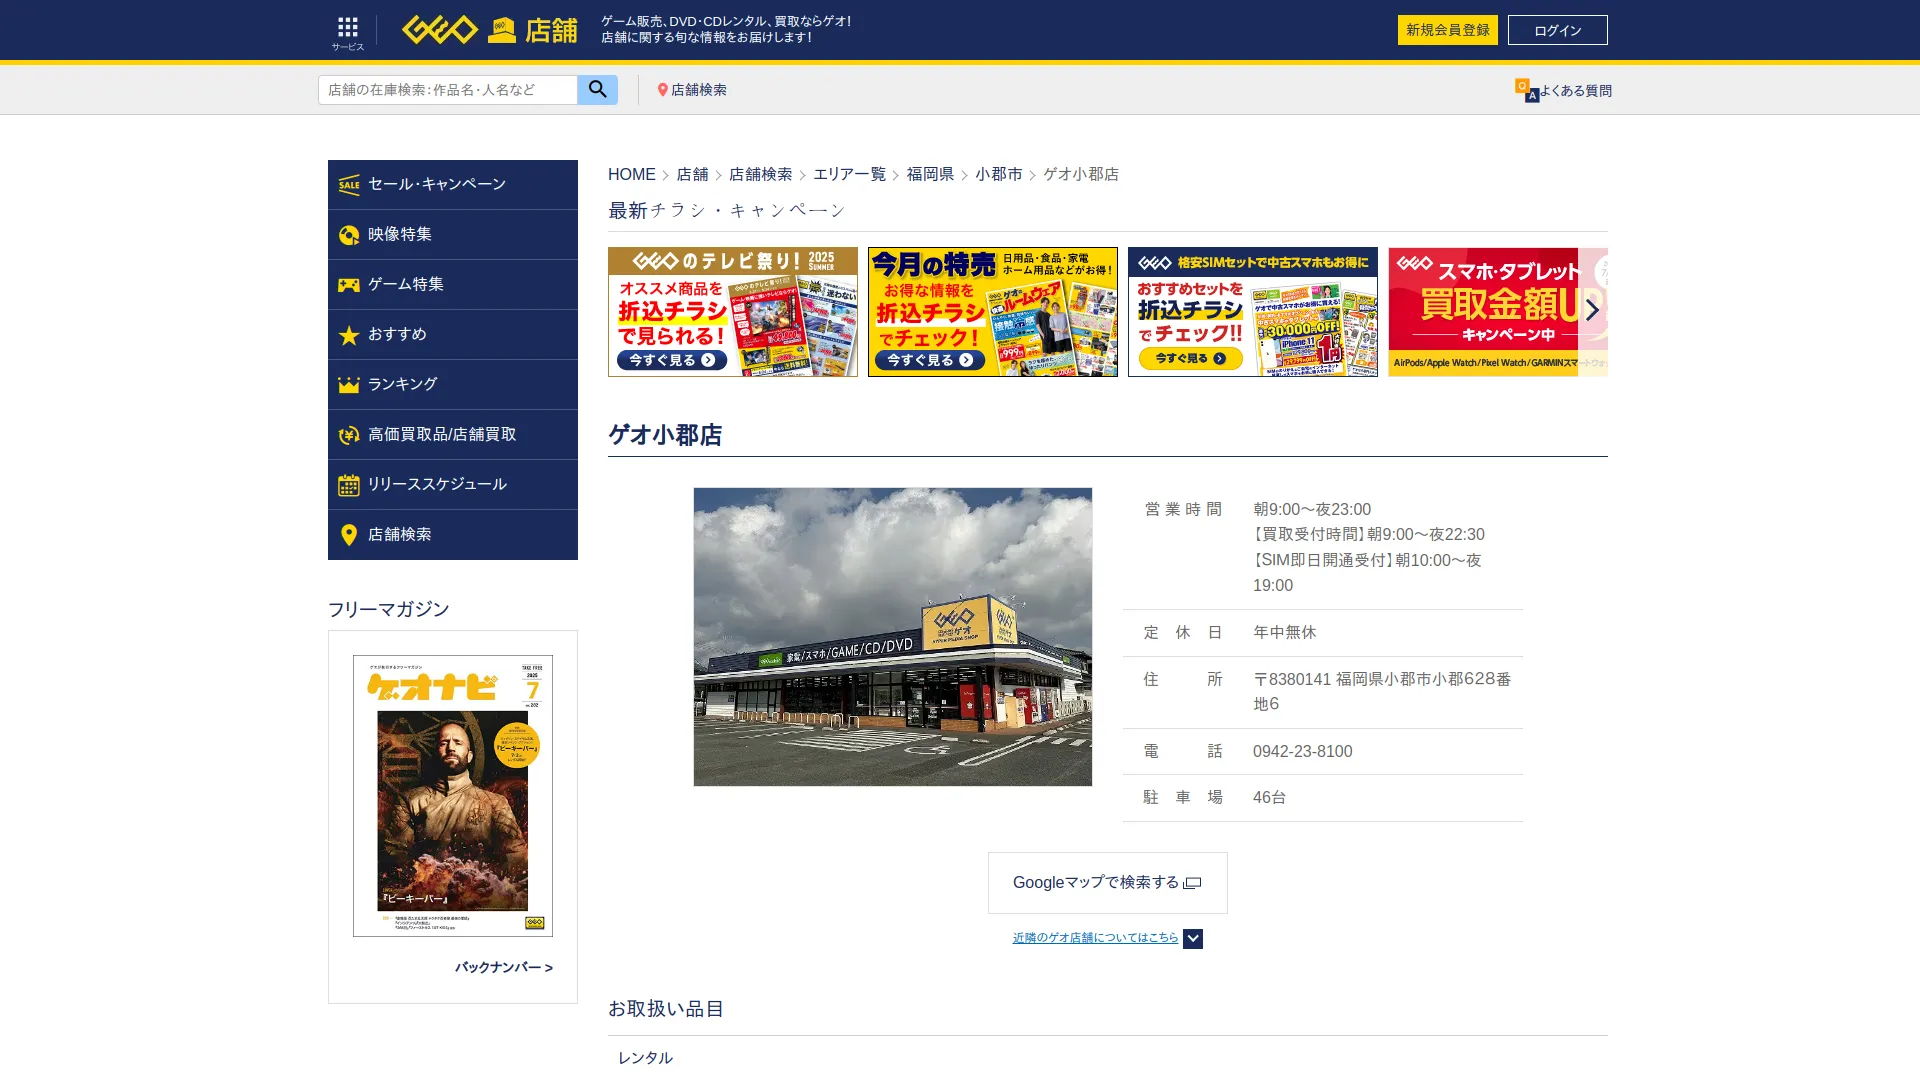The height and width of the screenshot is (1080, 1920).
Task: Click the サービス label under grid icon
Action: click(x=348, y=47)
